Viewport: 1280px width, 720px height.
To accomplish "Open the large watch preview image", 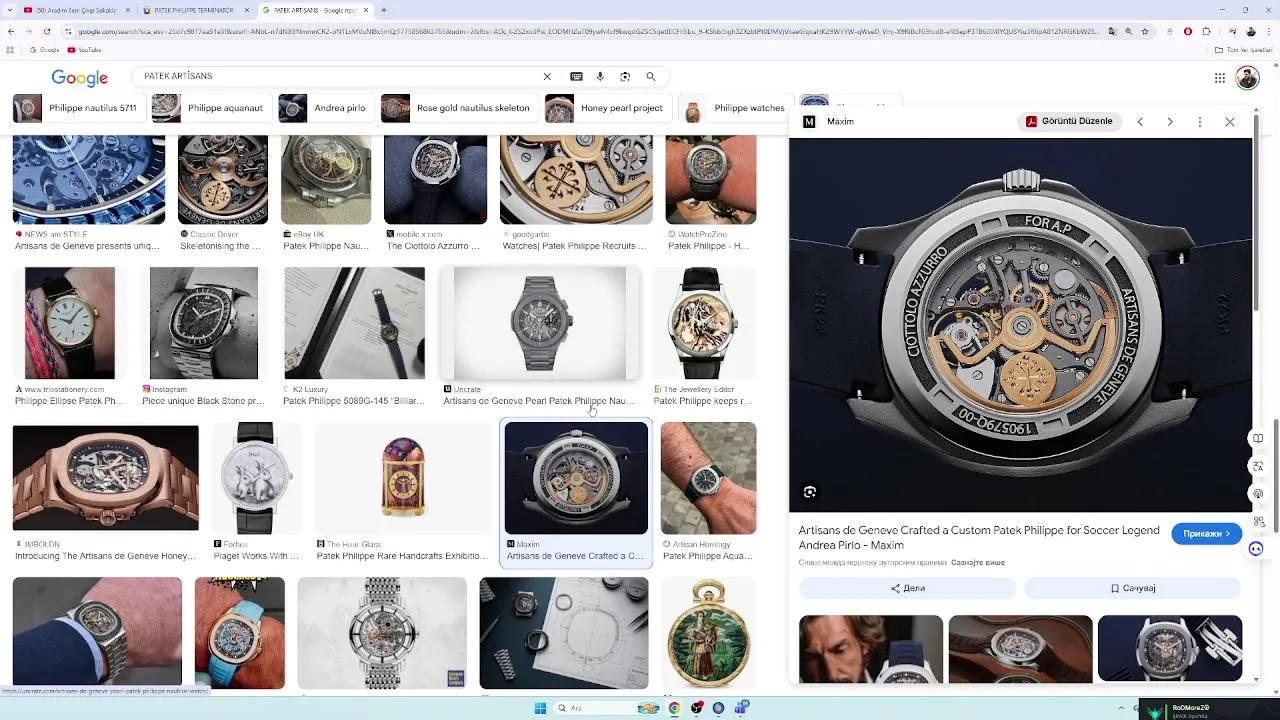I will (1020, 325).
